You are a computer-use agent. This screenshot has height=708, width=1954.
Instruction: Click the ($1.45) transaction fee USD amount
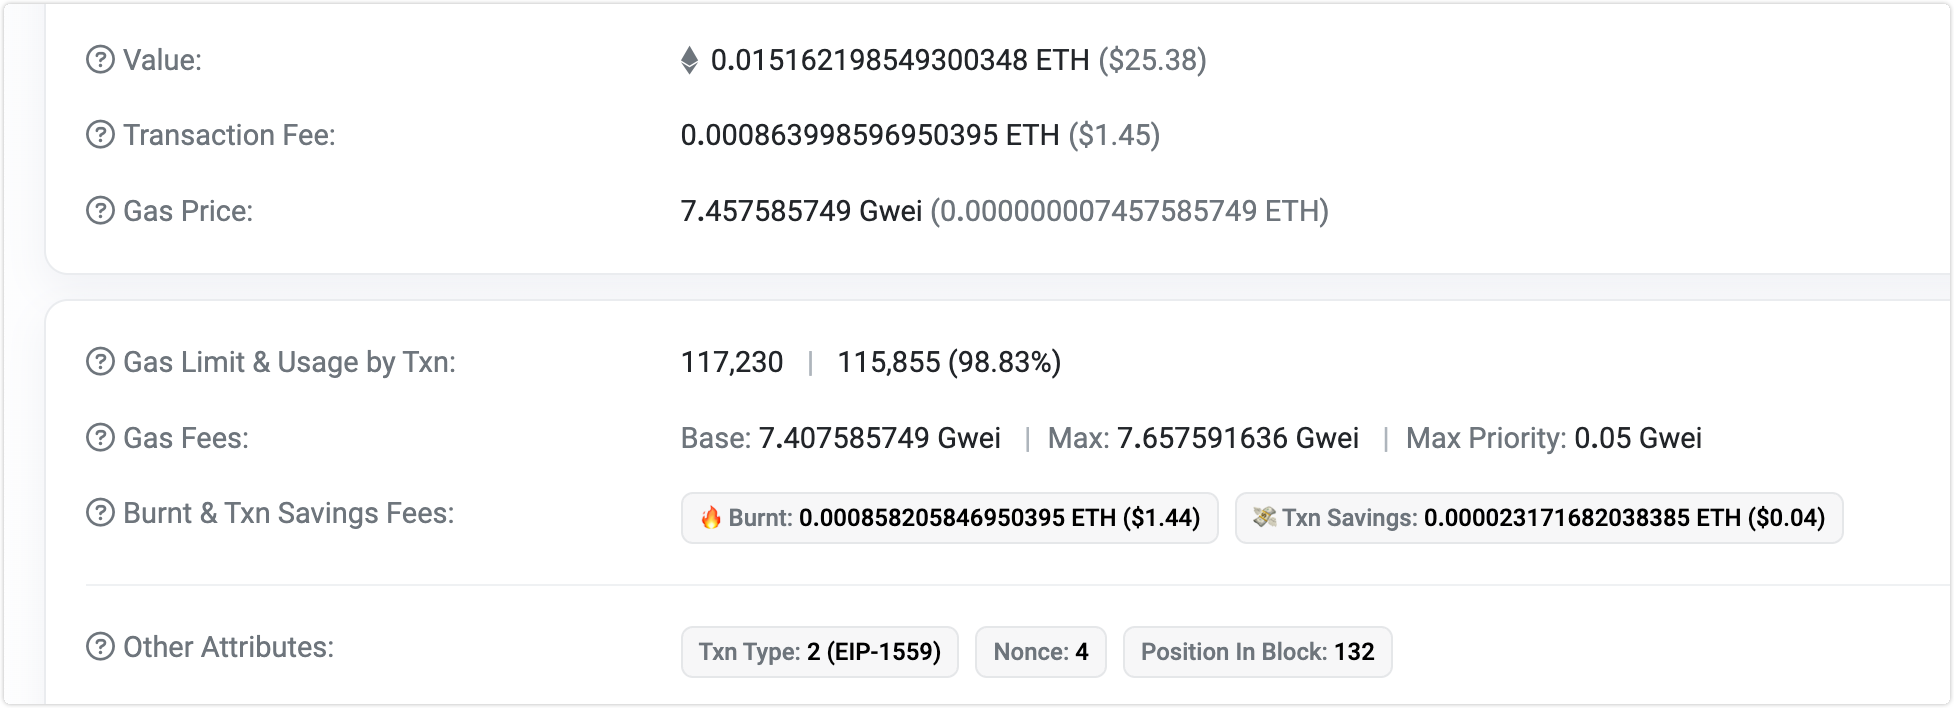1112,135
